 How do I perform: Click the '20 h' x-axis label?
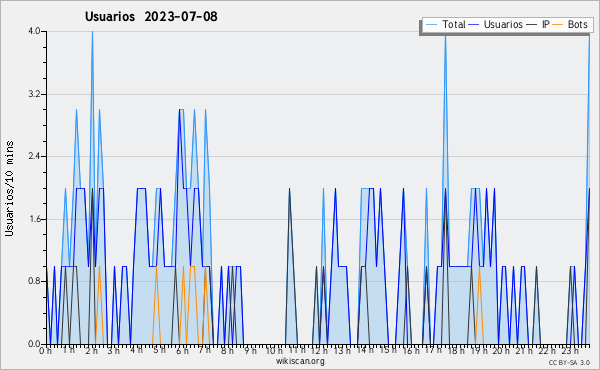point(501,351)
